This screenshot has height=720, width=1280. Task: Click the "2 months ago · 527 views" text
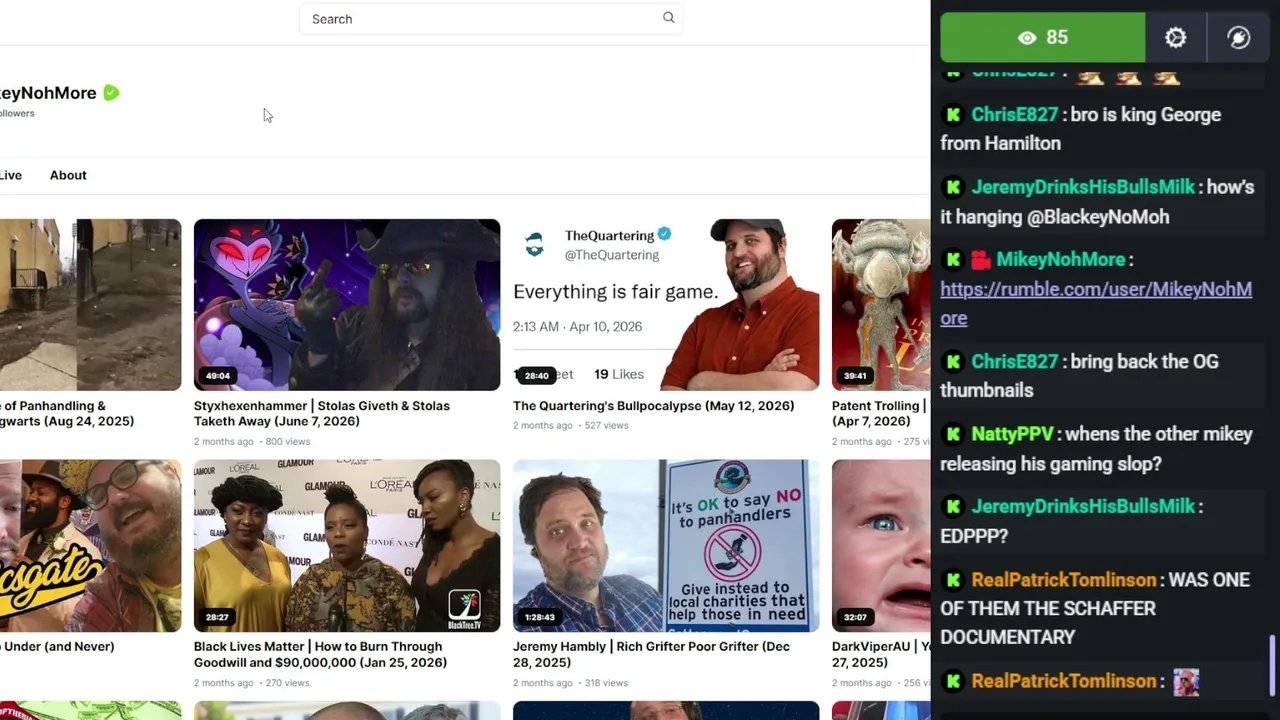pos(571,426)
